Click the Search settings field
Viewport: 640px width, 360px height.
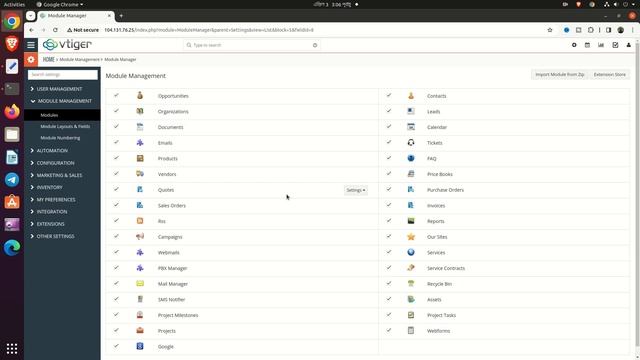(x=63, y=75)
